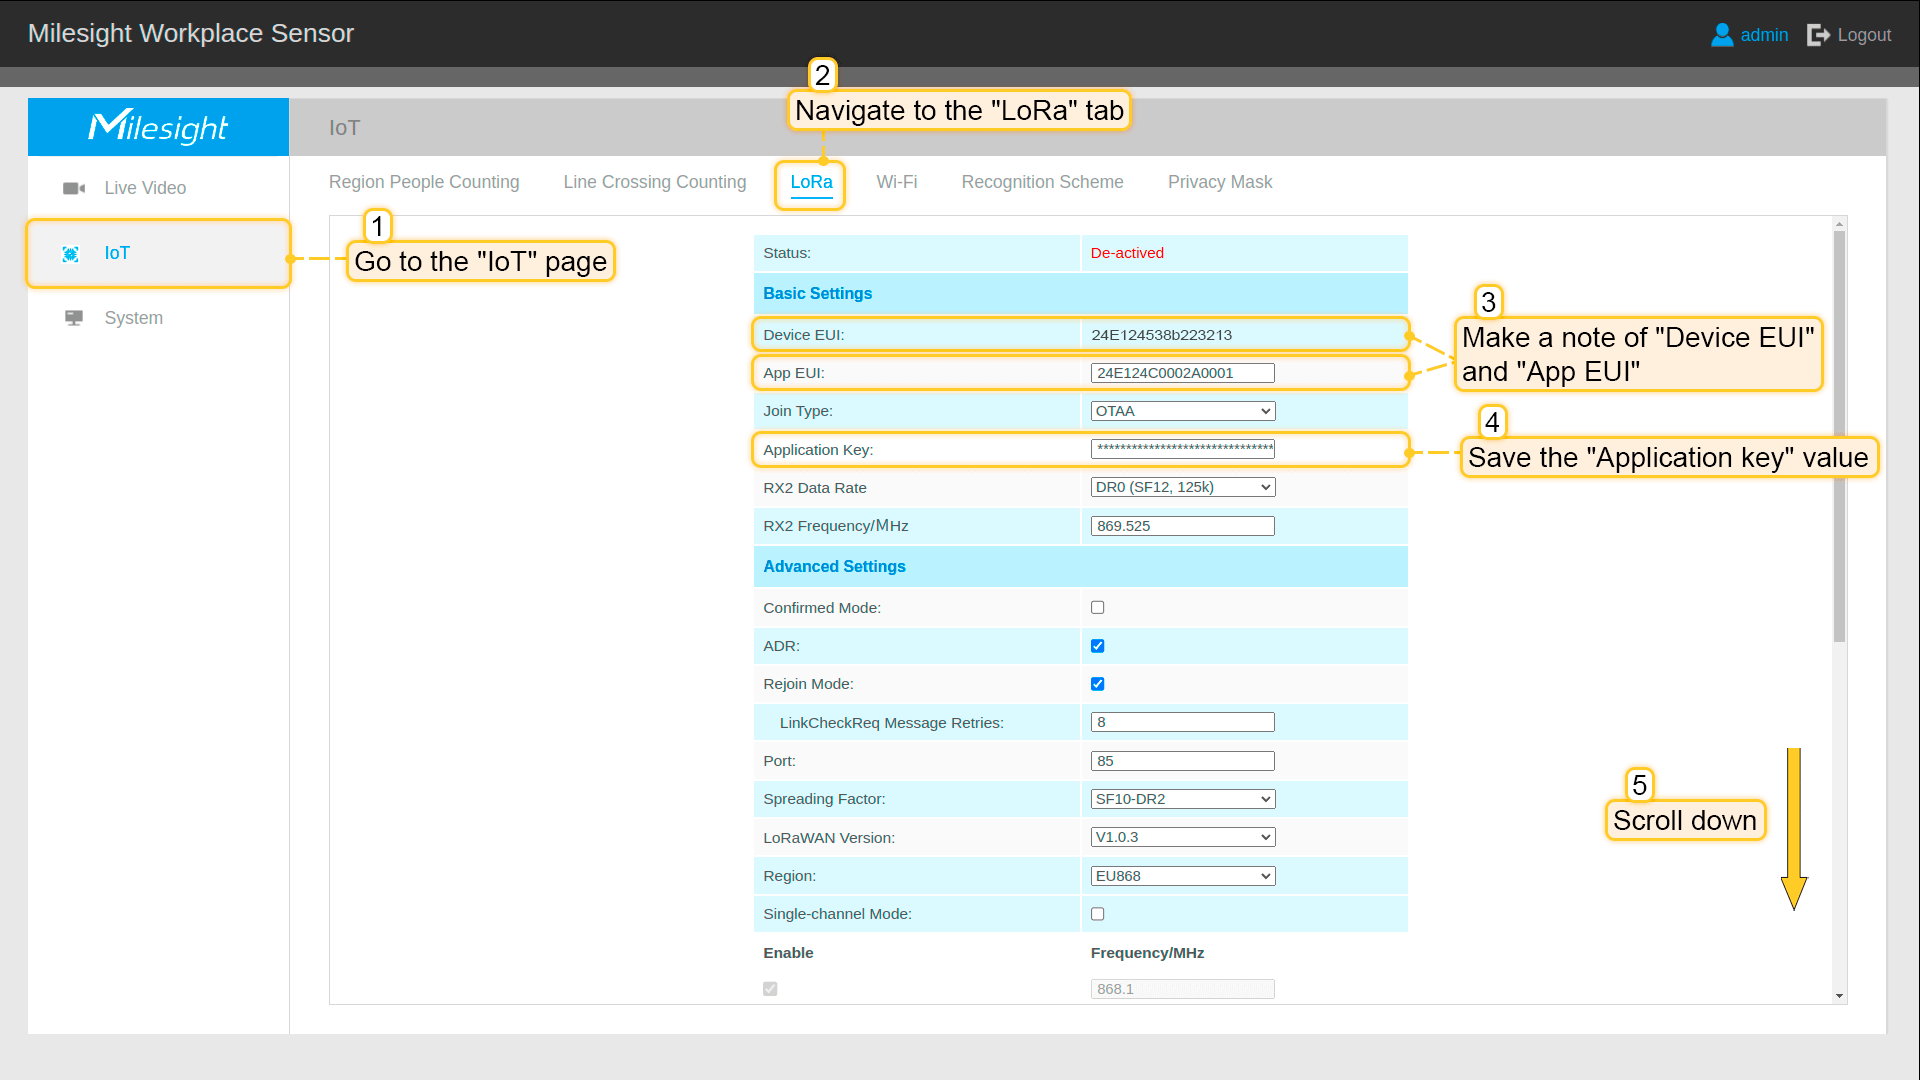Enable Confirmed Mode checkbox
Screen dimensions: 1920x1080
click(1097, 608)
